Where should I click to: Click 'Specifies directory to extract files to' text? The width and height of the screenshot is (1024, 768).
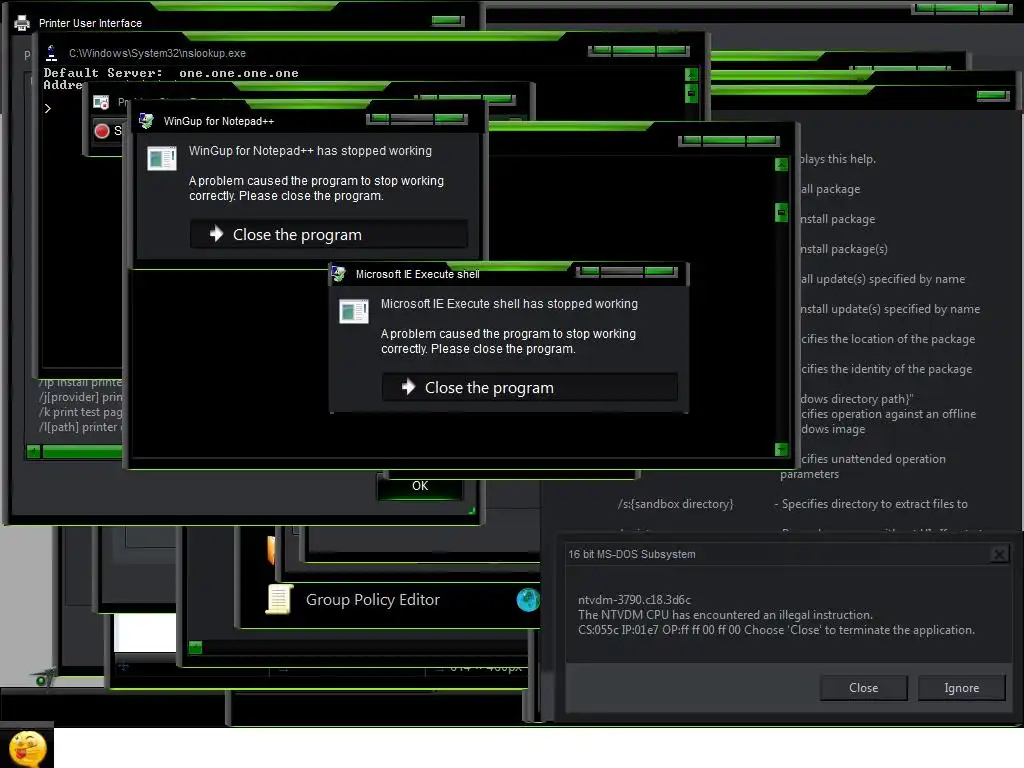tap(874, 504)
